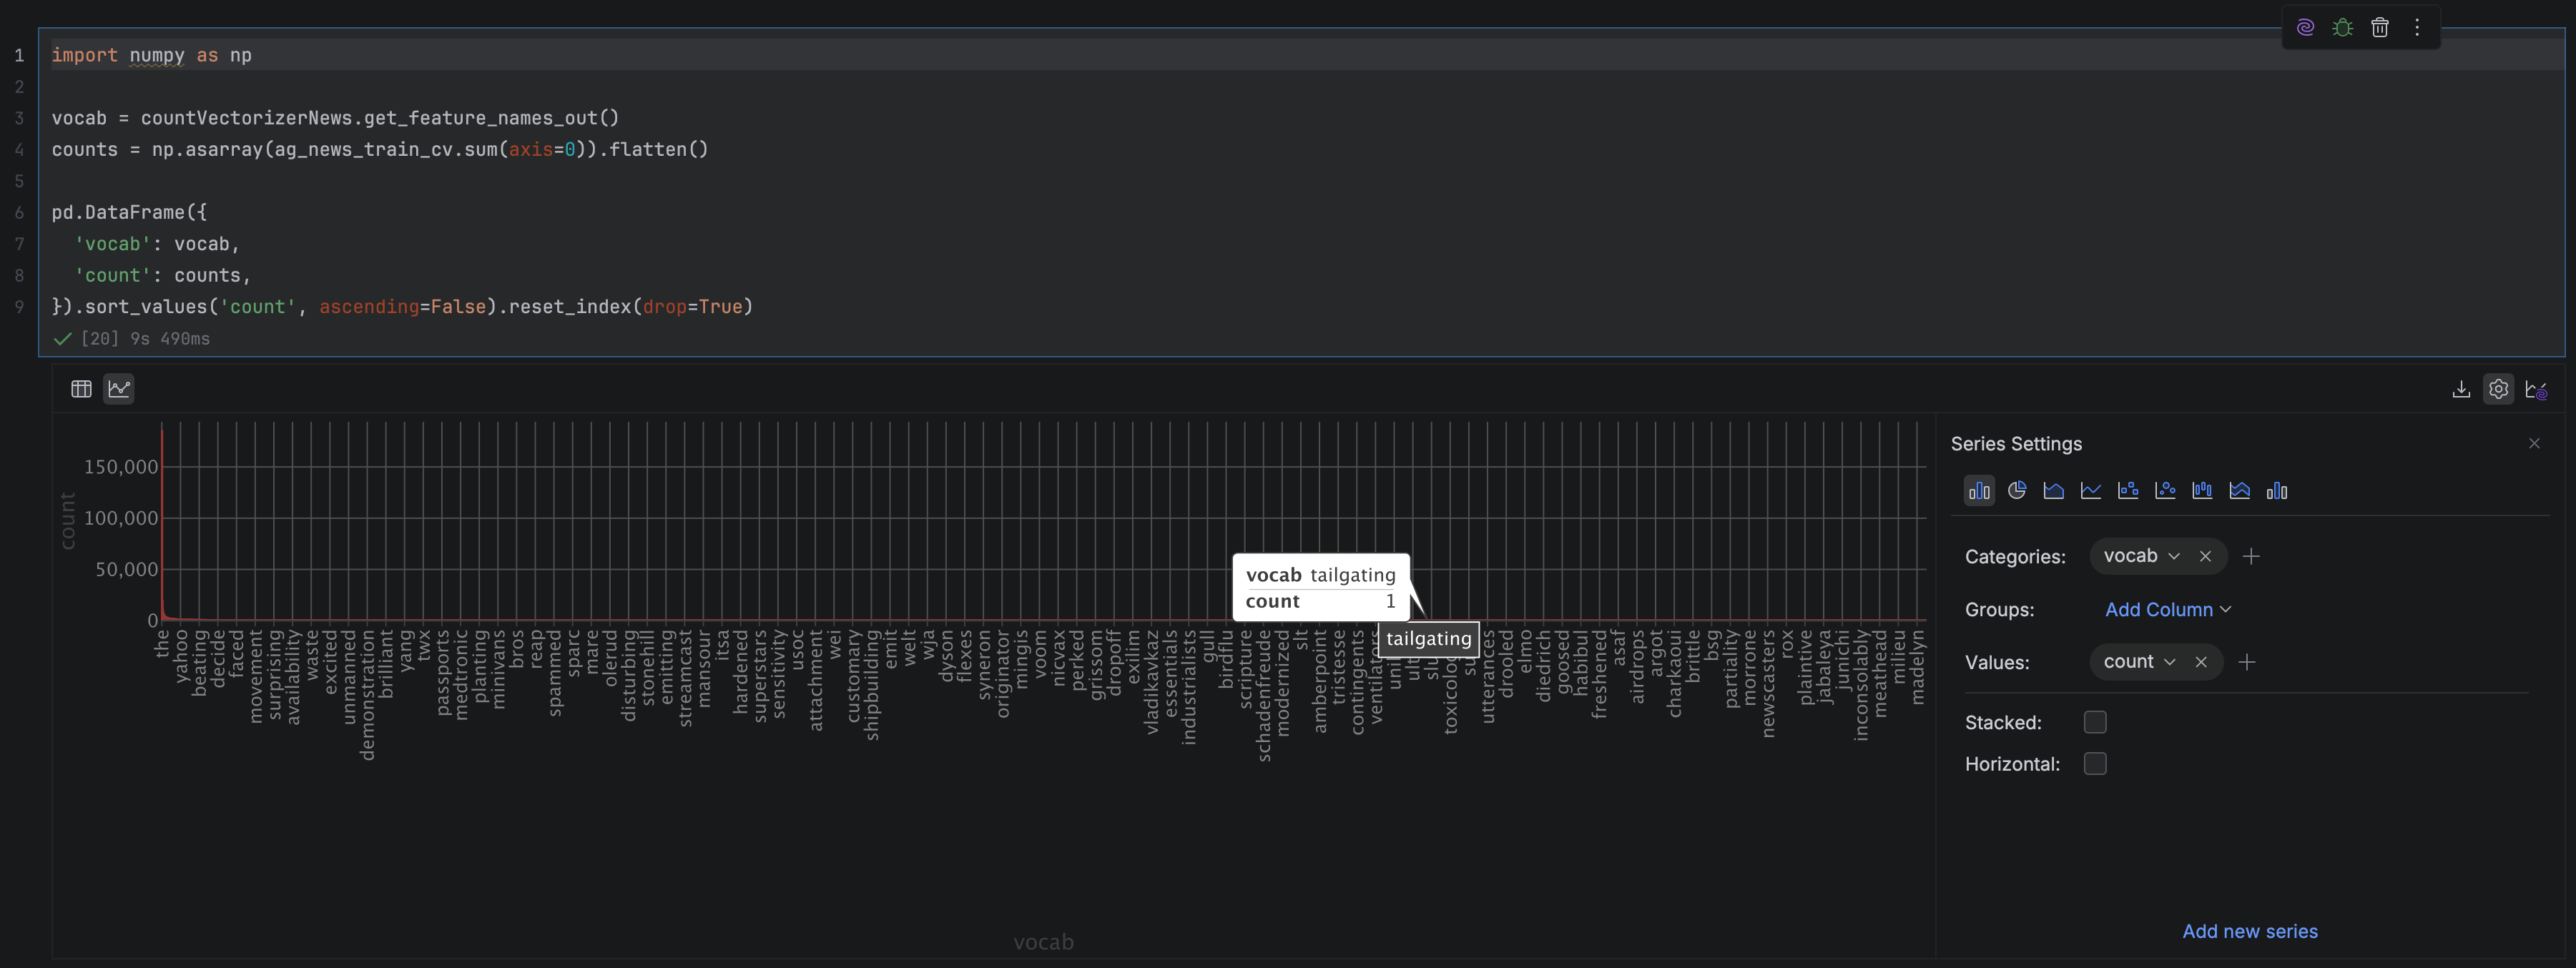Add another Values column with plus

click(2246, 662)
